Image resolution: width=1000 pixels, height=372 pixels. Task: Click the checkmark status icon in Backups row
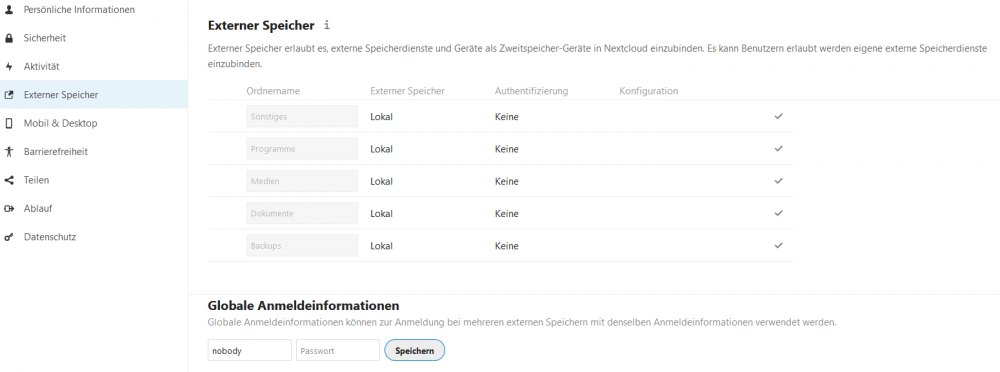[778, 245]
